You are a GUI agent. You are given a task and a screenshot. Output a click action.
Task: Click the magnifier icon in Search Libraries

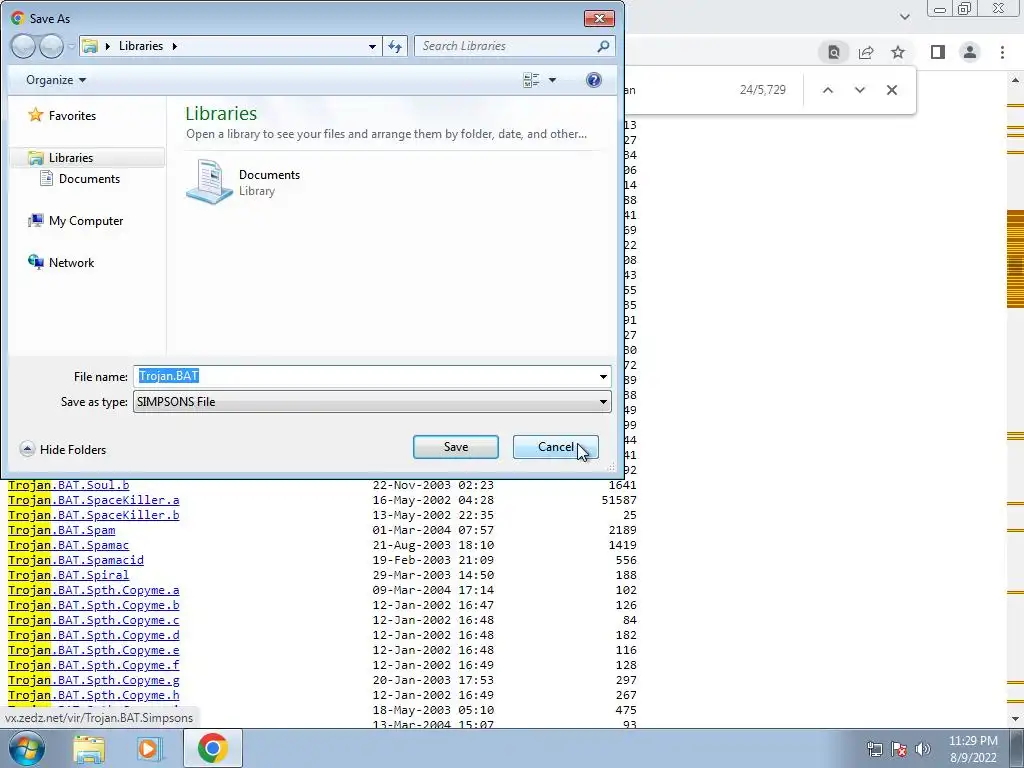pyautogui.click(x=603, y=46)
